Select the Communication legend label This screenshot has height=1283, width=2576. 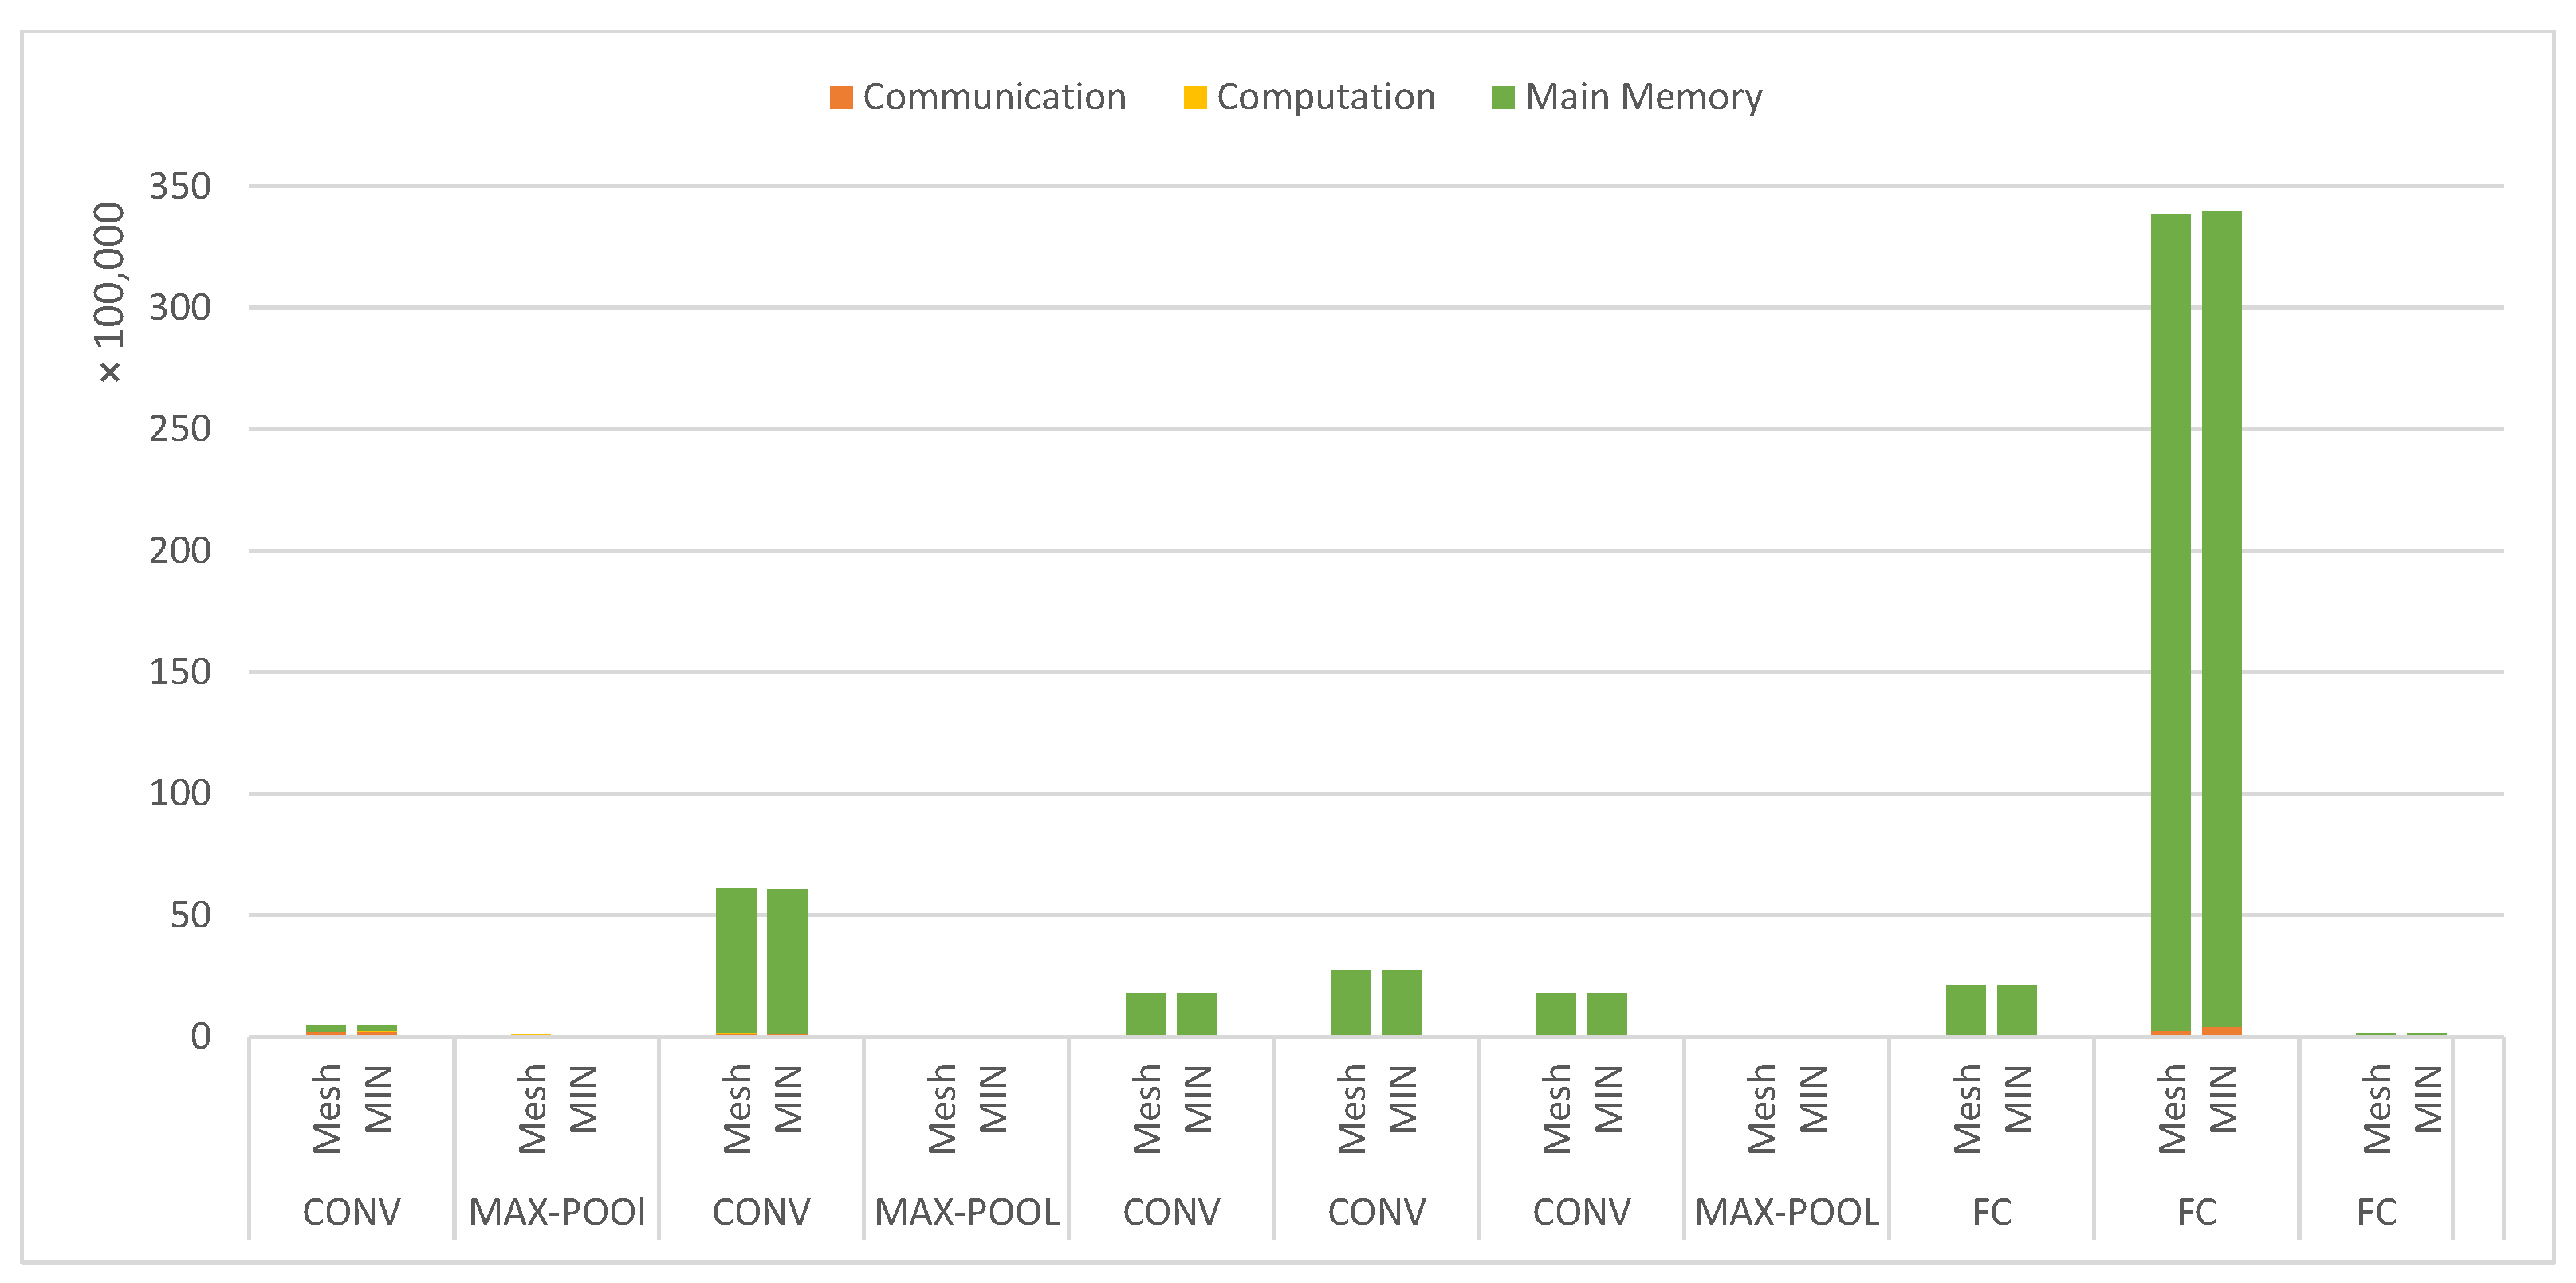(994, 97)
